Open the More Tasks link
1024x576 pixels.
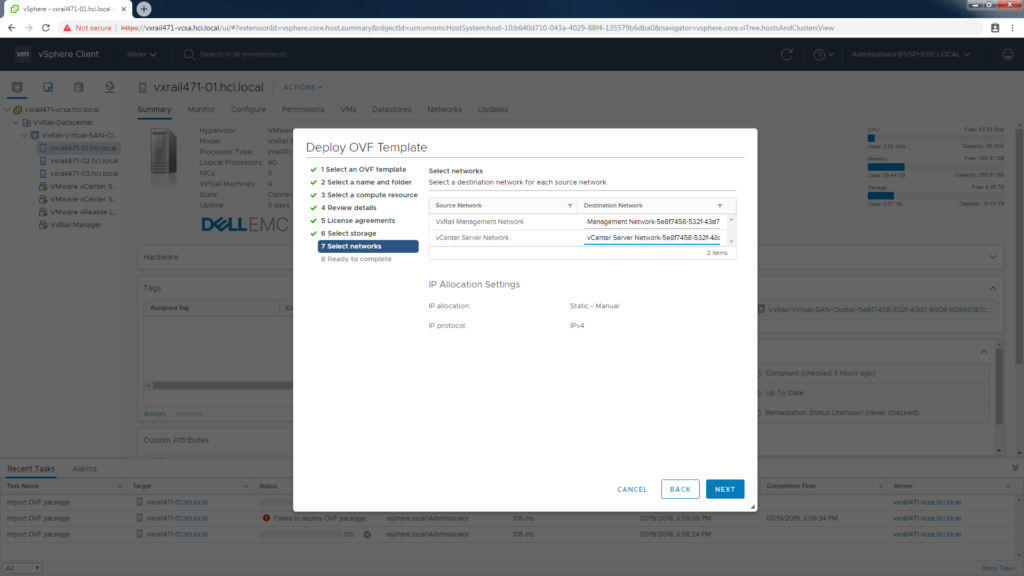point(998,568)
